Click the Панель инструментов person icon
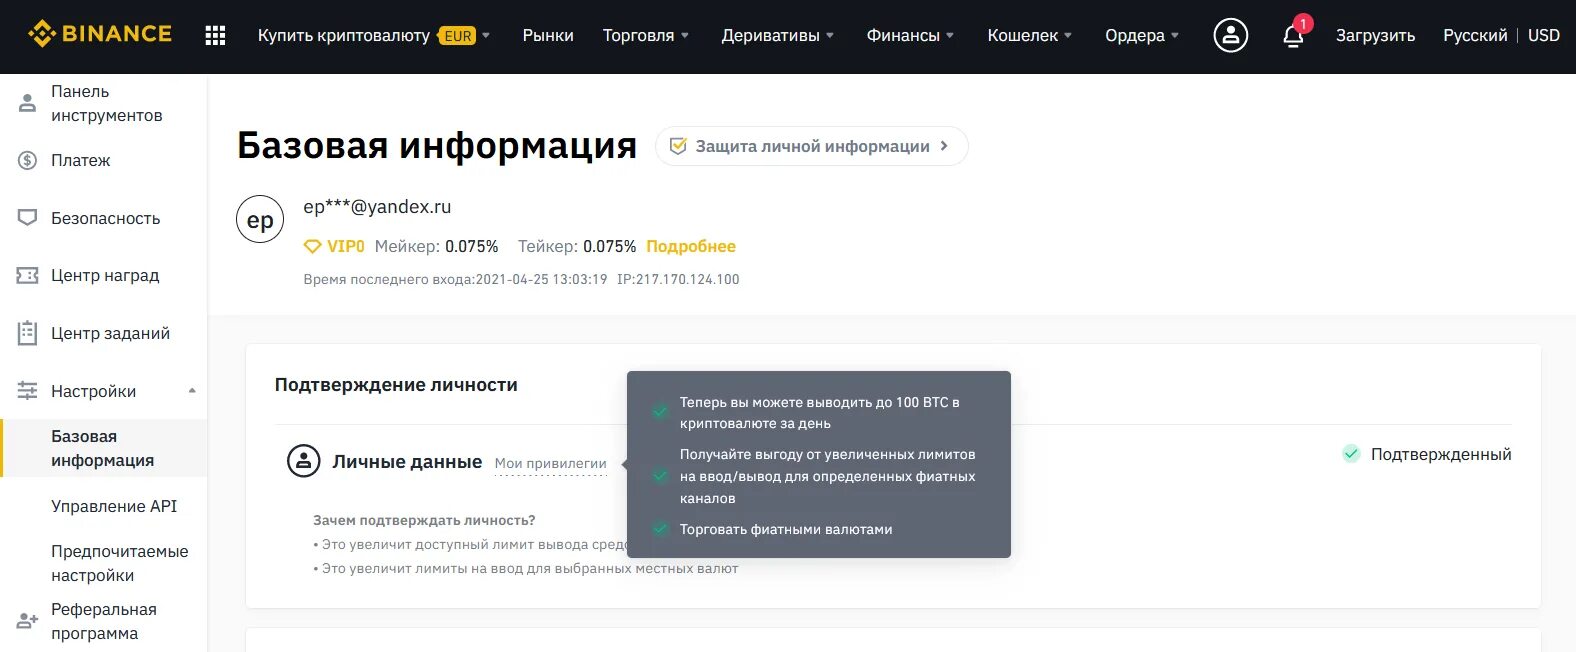 [x=28, y=102]
